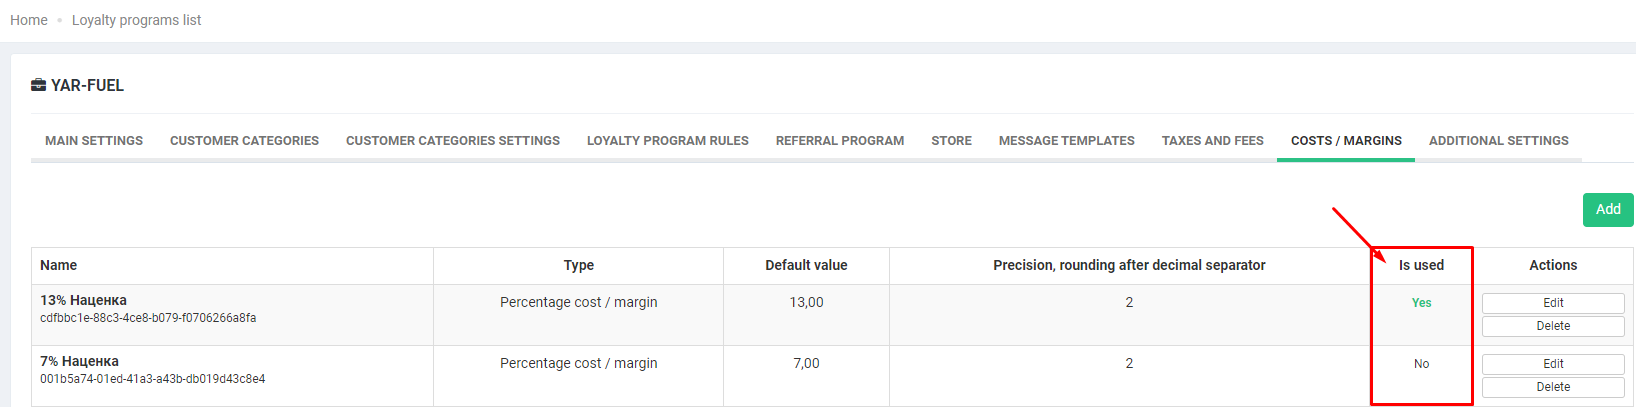This screenshot has width=1636, height=407.
Task: Open the Taxes and Fees tab
Action: pyautogui.click(x=1212, y=141)
